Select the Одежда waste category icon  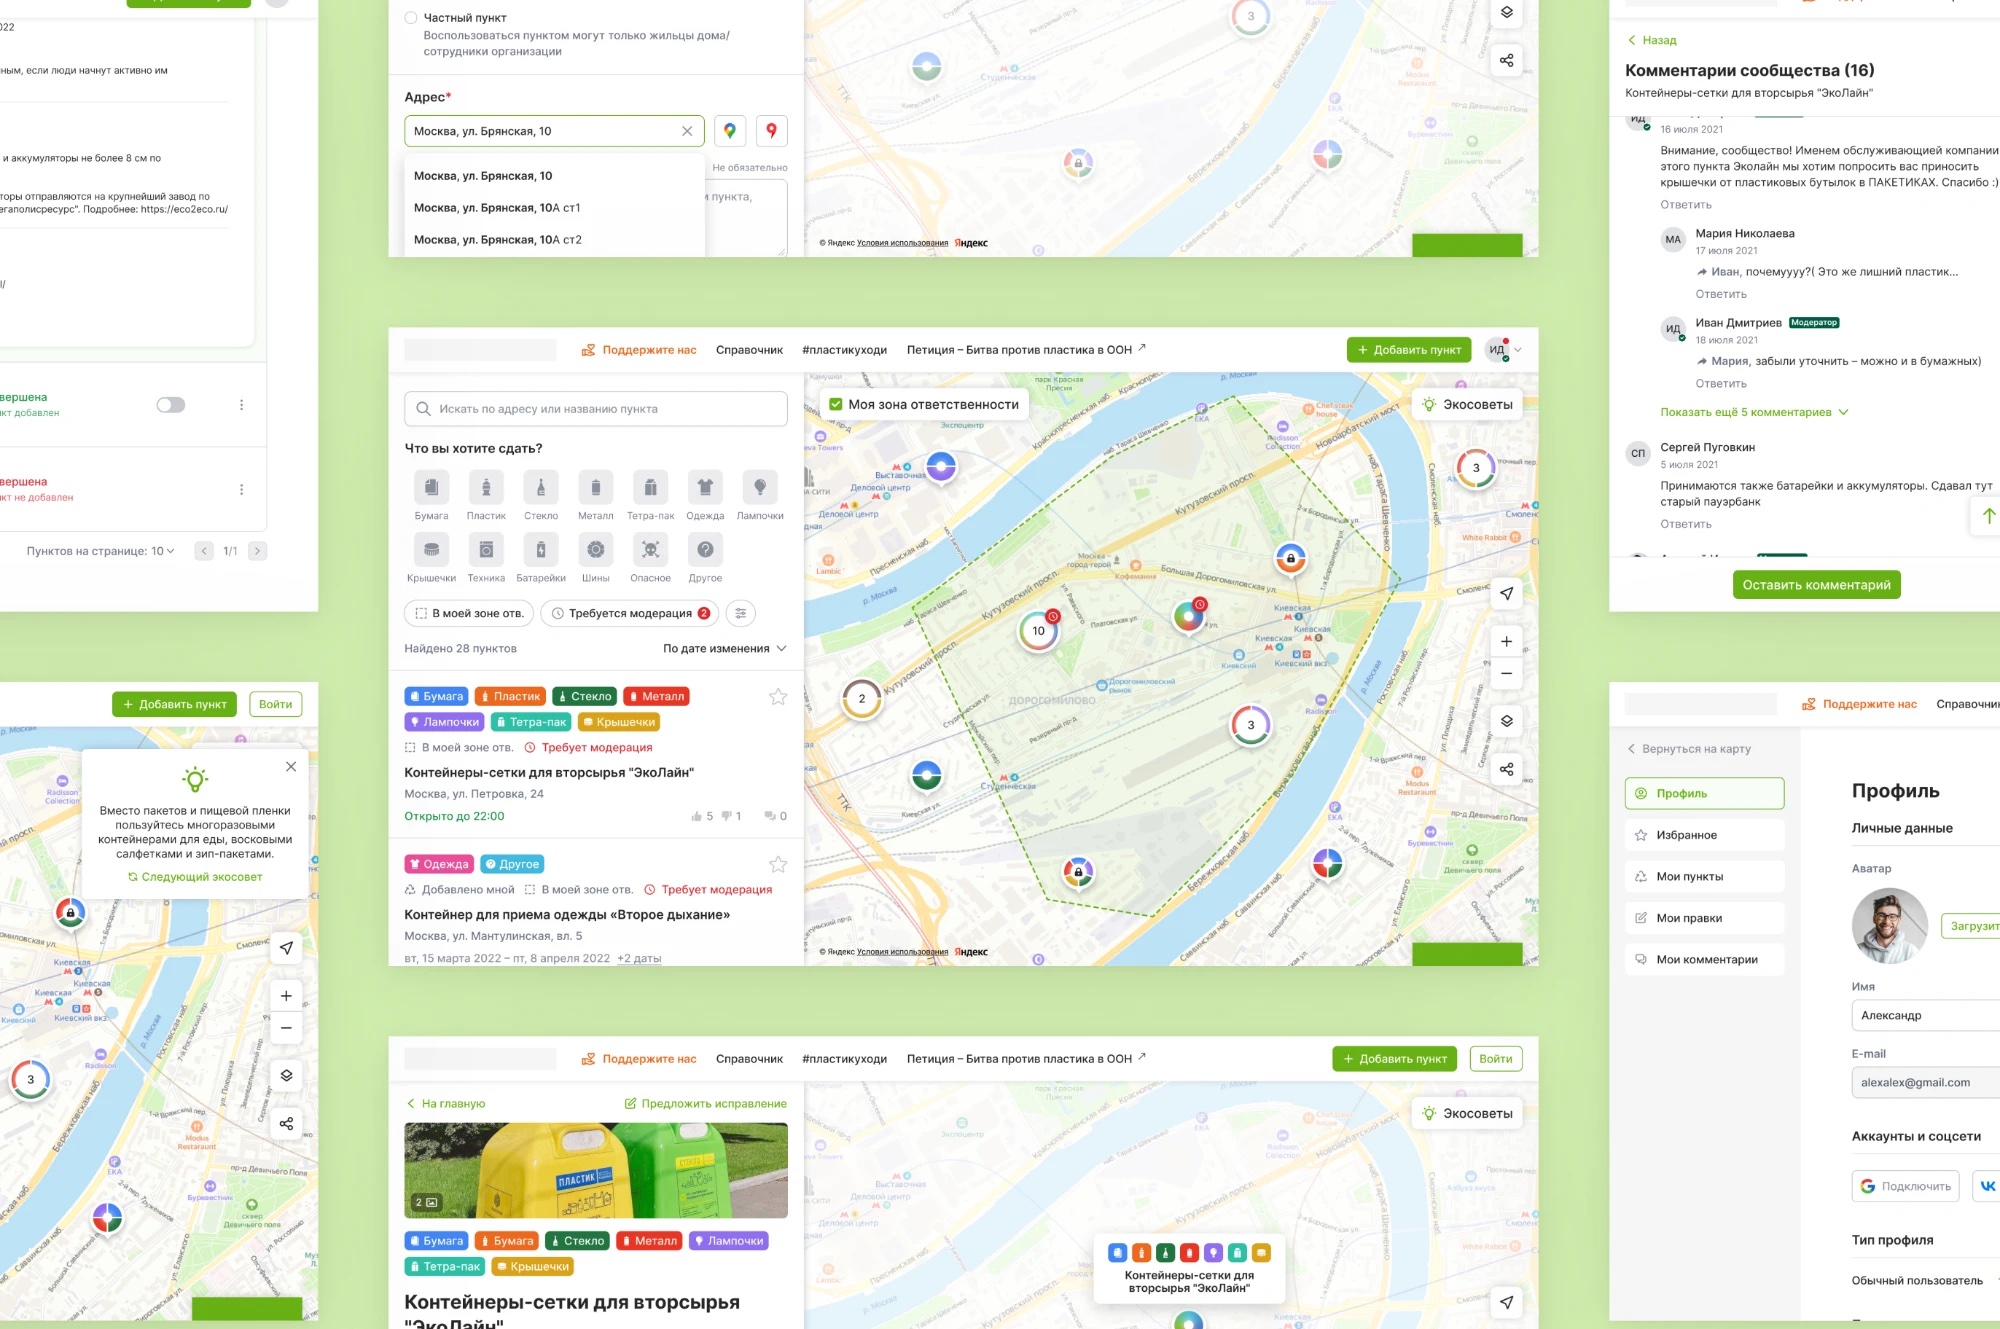[x=705, y=488]
